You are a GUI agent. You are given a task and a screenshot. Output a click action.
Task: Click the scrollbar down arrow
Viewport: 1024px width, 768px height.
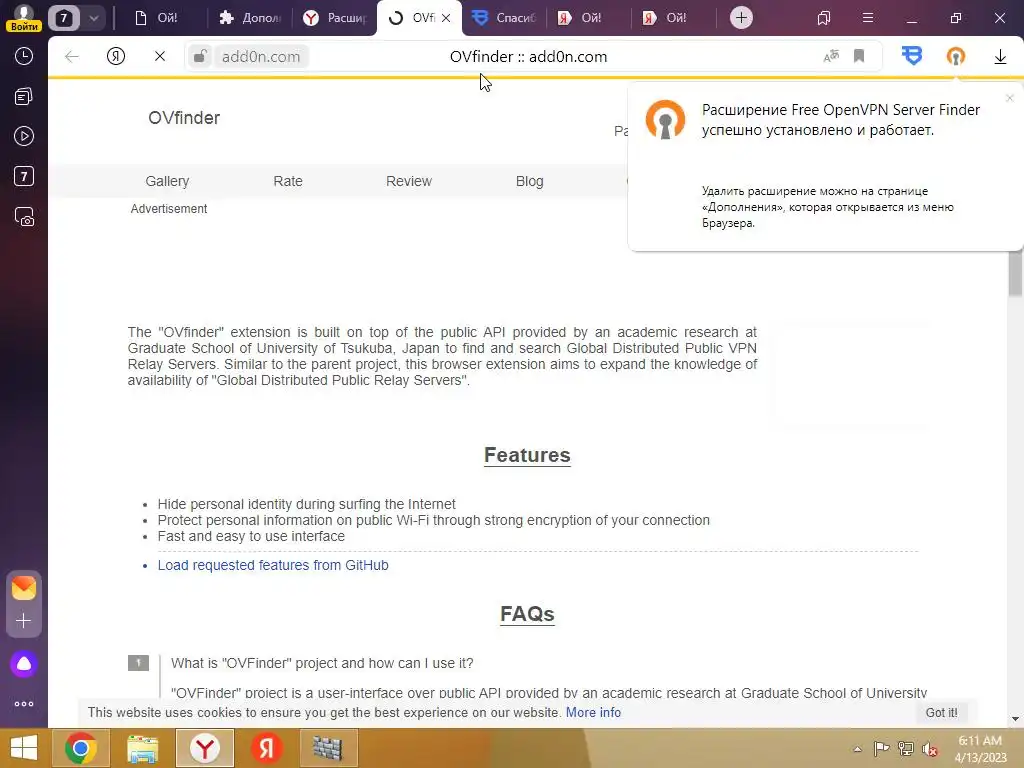(x=1015, y=719)
